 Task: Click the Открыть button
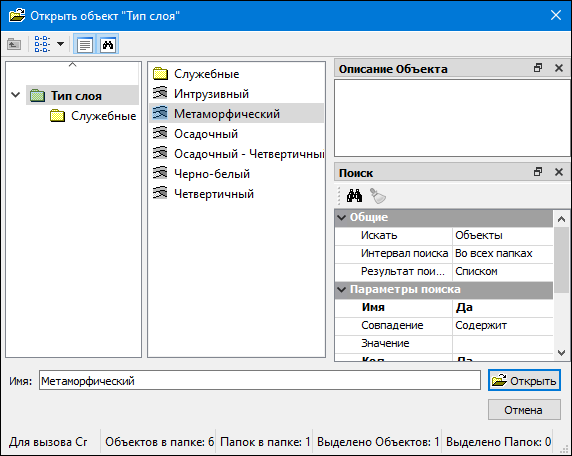click(524, 380)
